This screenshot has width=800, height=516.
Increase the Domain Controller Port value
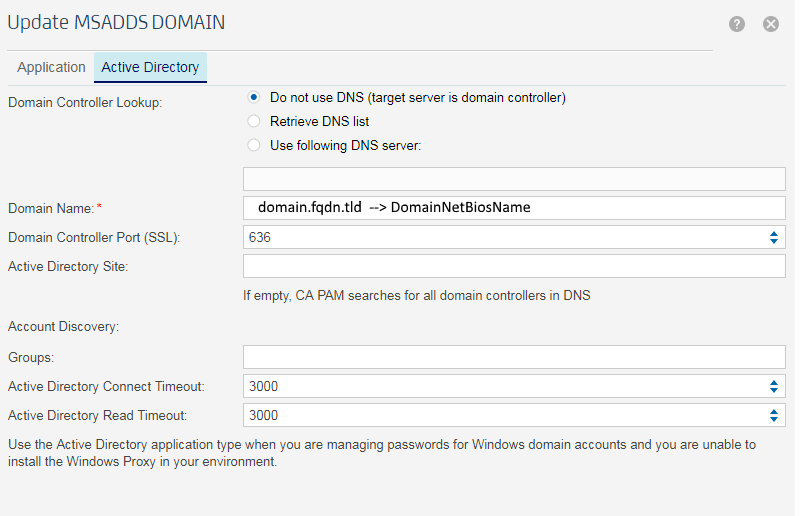[774, 234]
